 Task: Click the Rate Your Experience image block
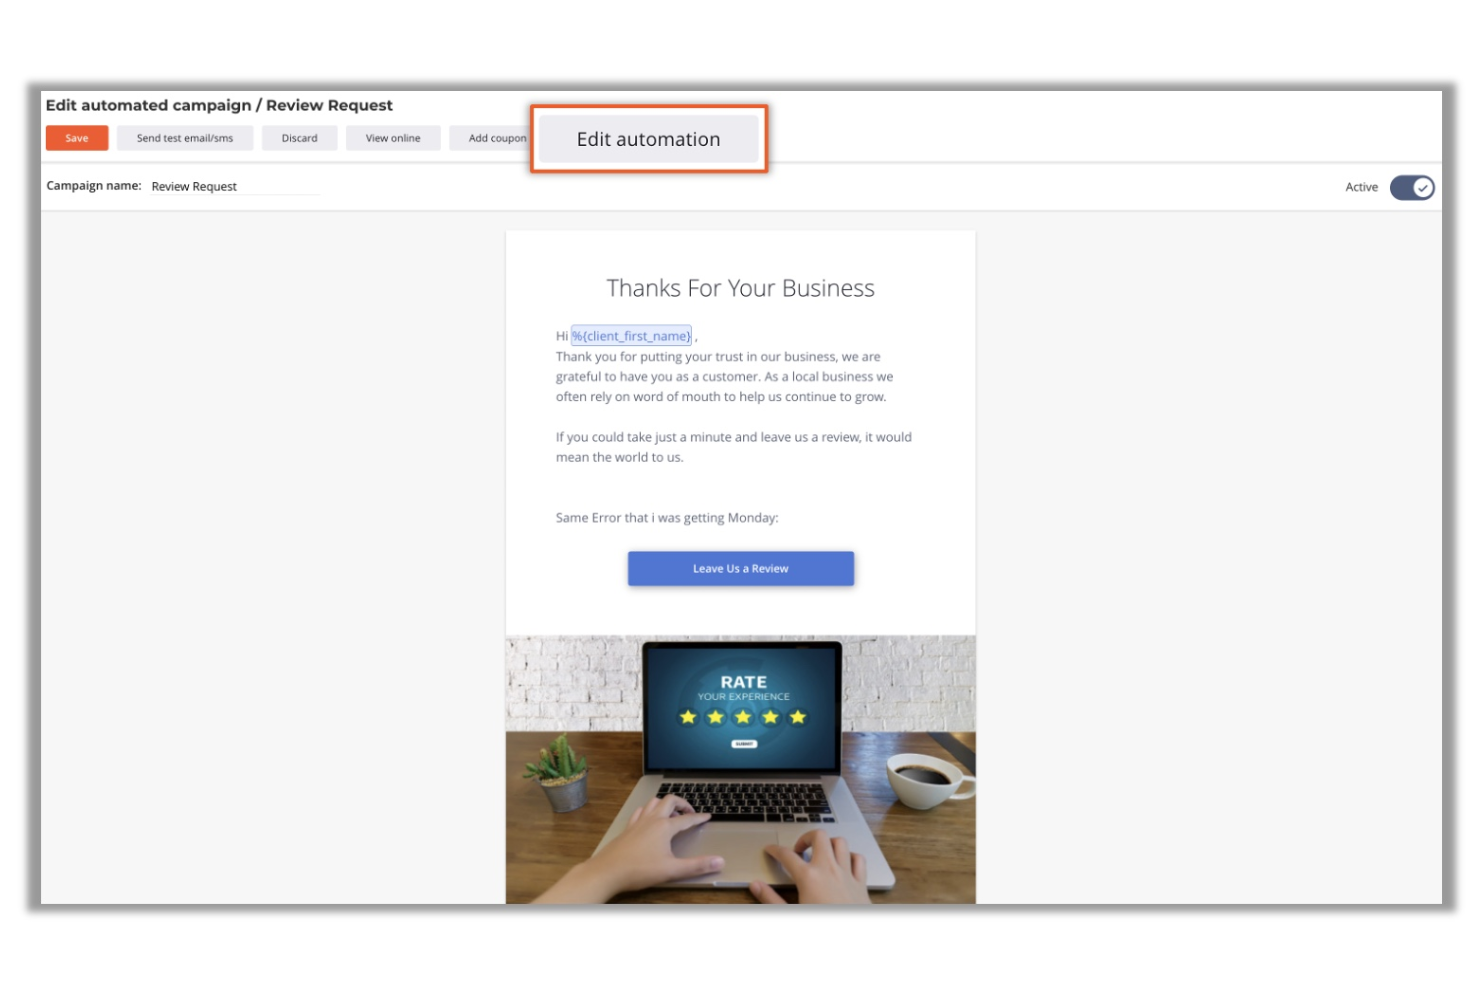(741, 770)
